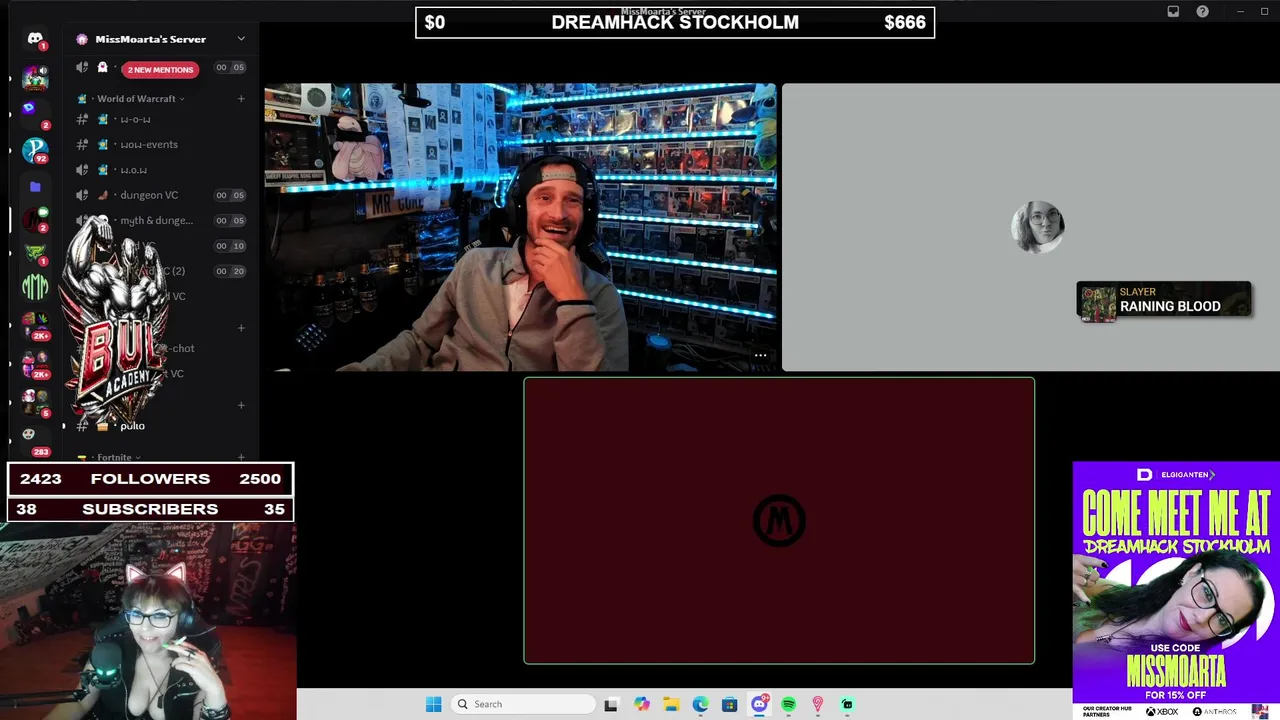Select the gray tile with round avatar
The height and width of the screenshot is (720, 1280).
pos(1030,227)
